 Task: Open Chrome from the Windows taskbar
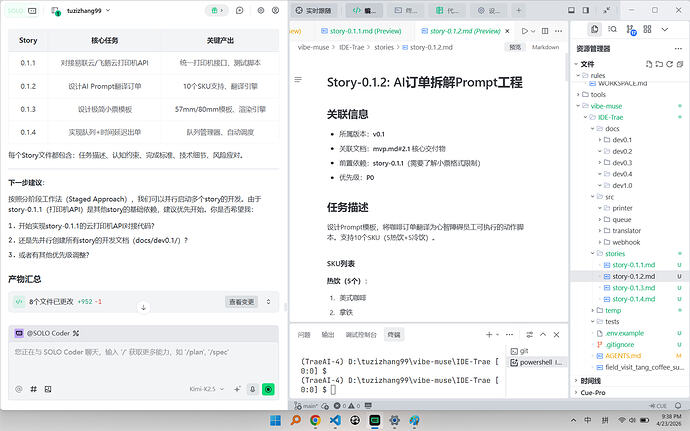(315, 420)
